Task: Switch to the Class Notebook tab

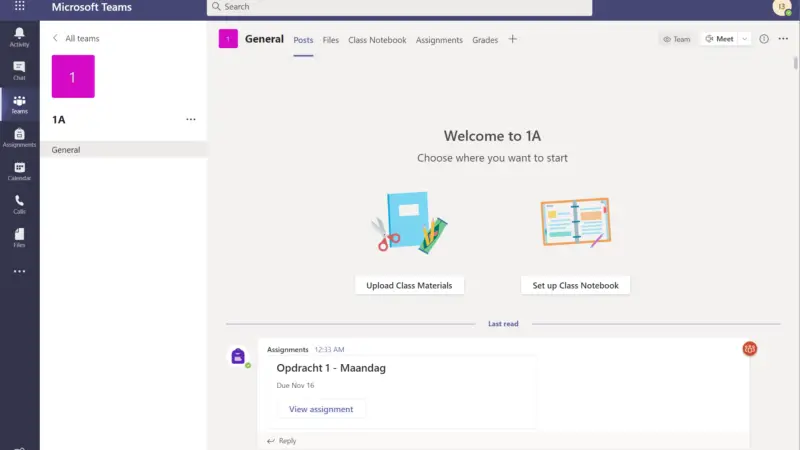Action: (x=377, y=40)
